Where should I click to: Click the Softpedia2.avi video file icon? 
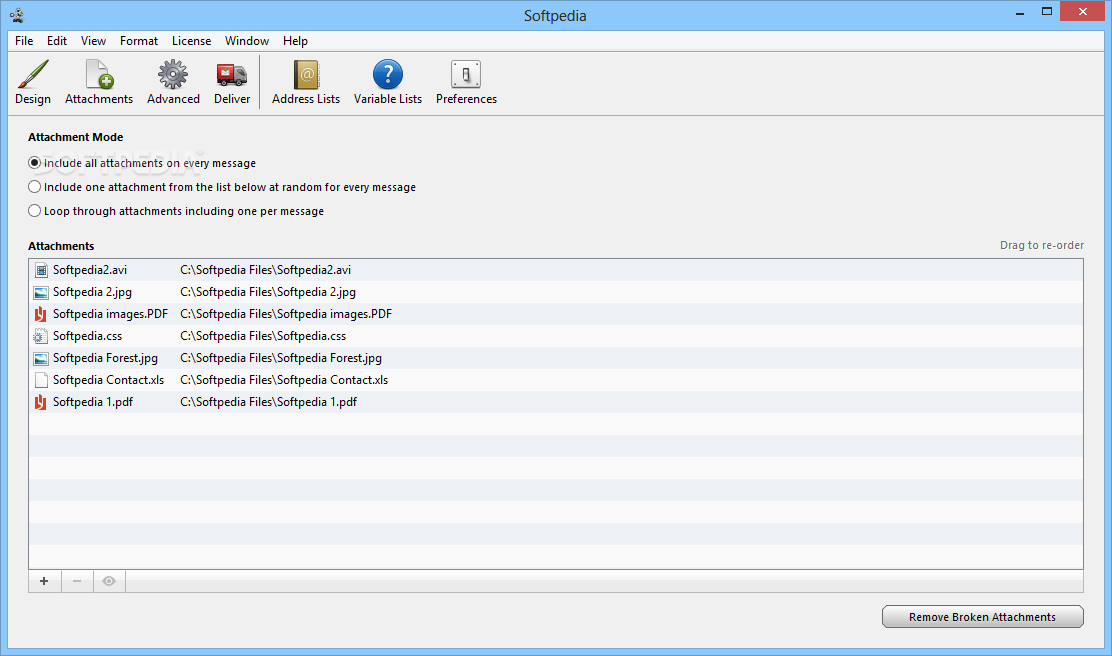pyautogui.click(x=40, y=270)
